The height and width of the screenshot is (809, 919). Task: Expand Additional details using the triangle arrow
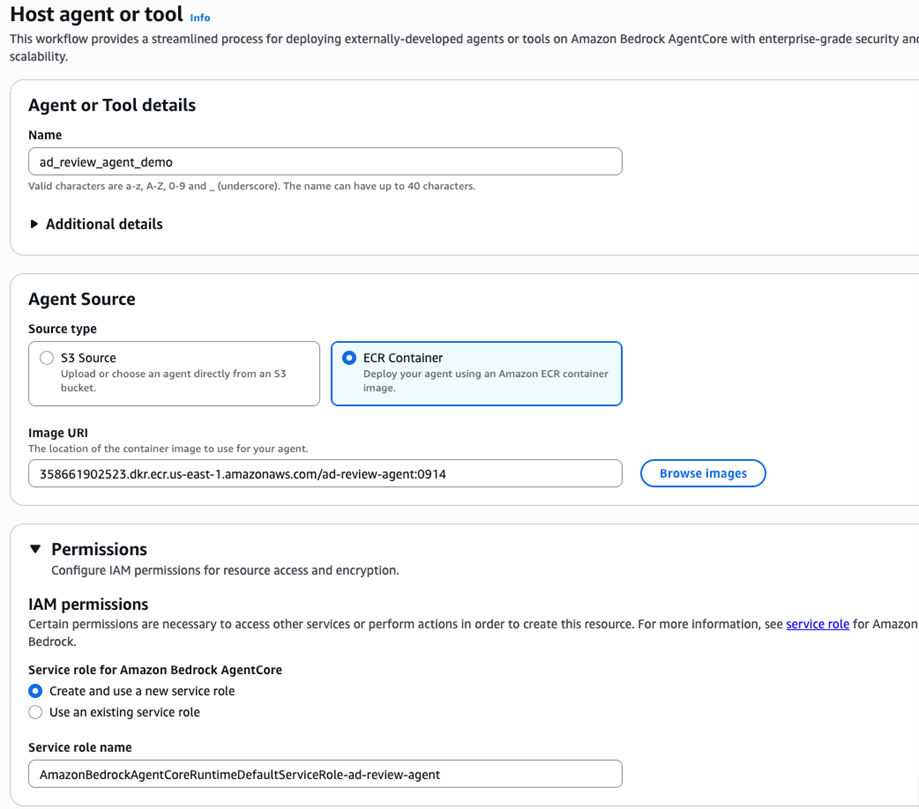(x=35, y=224)
